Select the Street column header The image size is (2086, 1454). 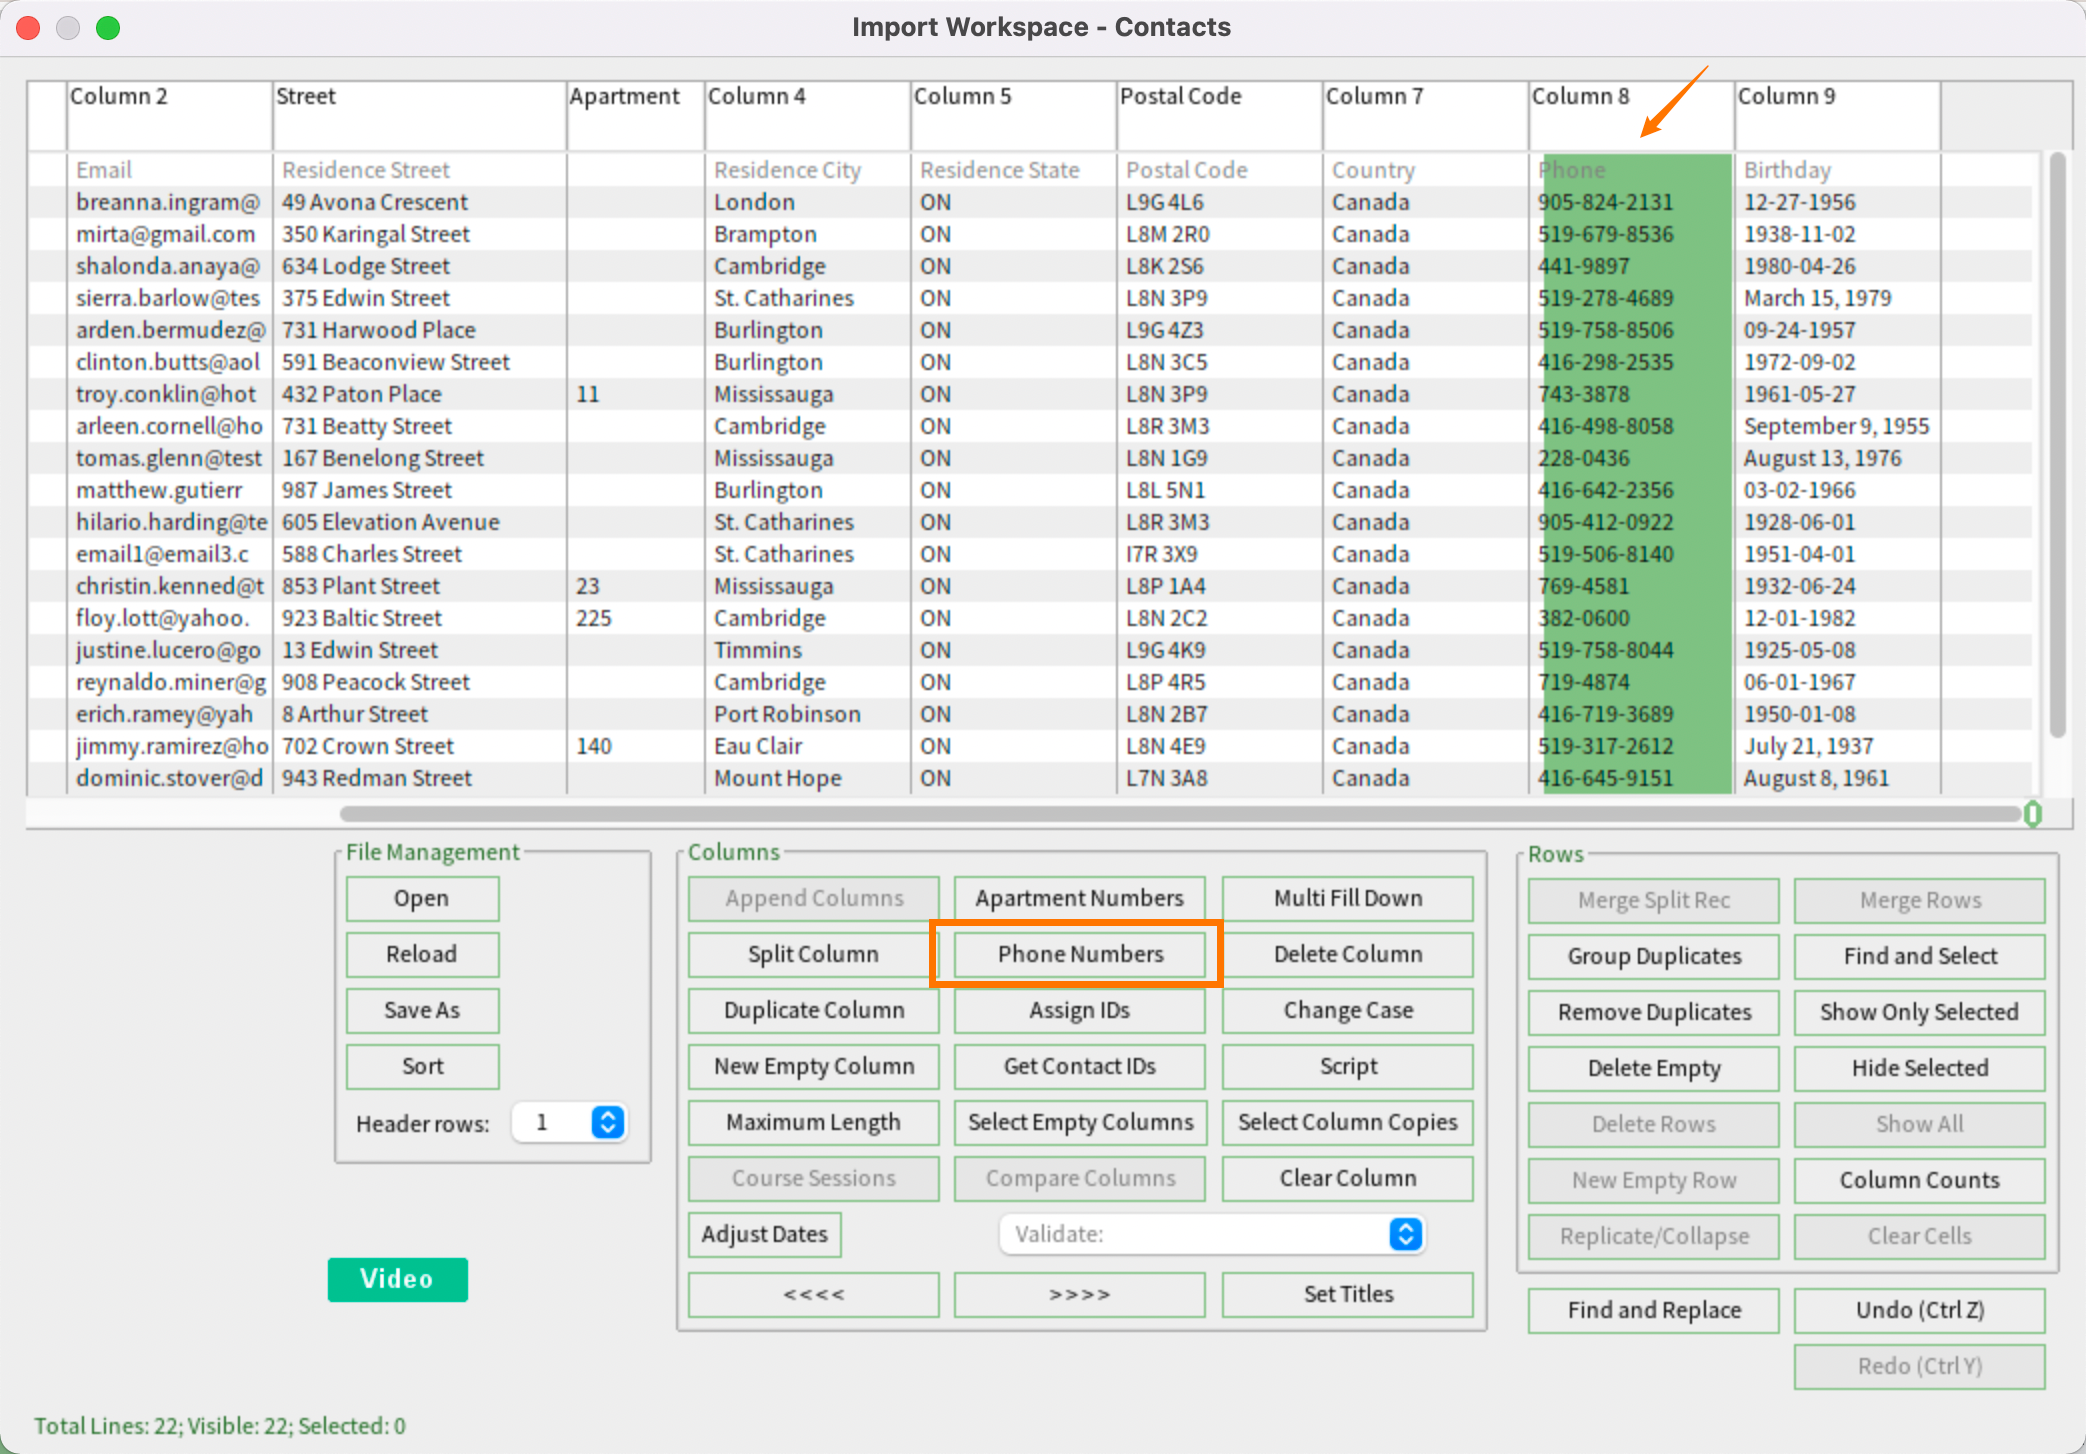point(419,115)
